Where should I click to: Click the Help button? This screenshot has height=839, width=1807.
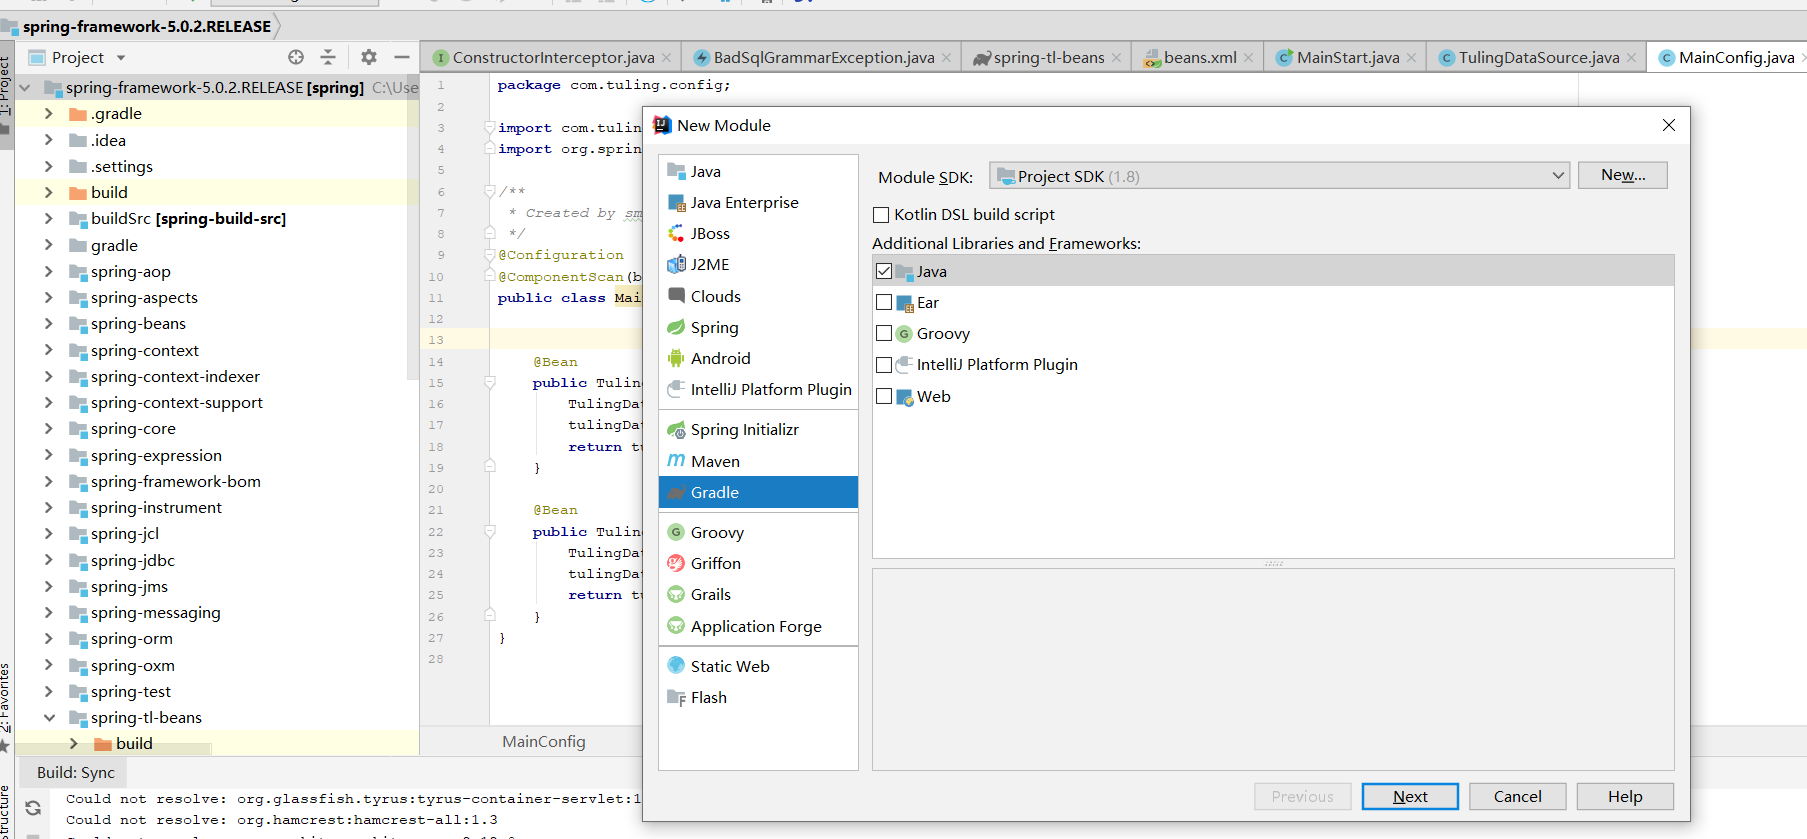point(1625,796)
